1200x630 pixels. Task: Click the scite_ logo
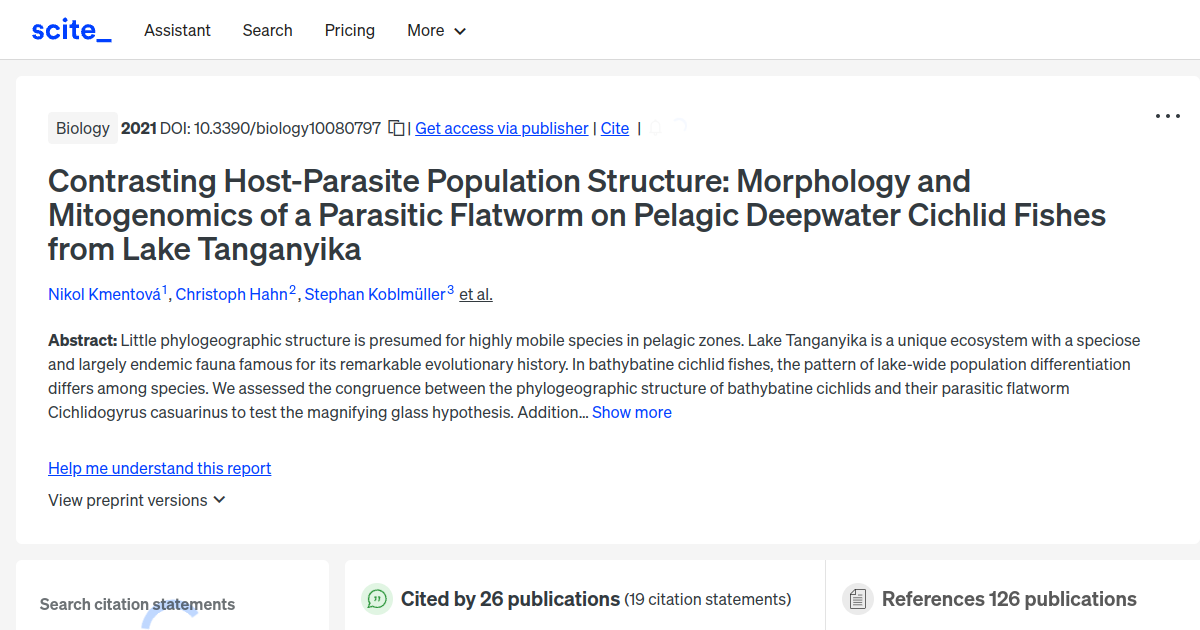click(70, 29)
